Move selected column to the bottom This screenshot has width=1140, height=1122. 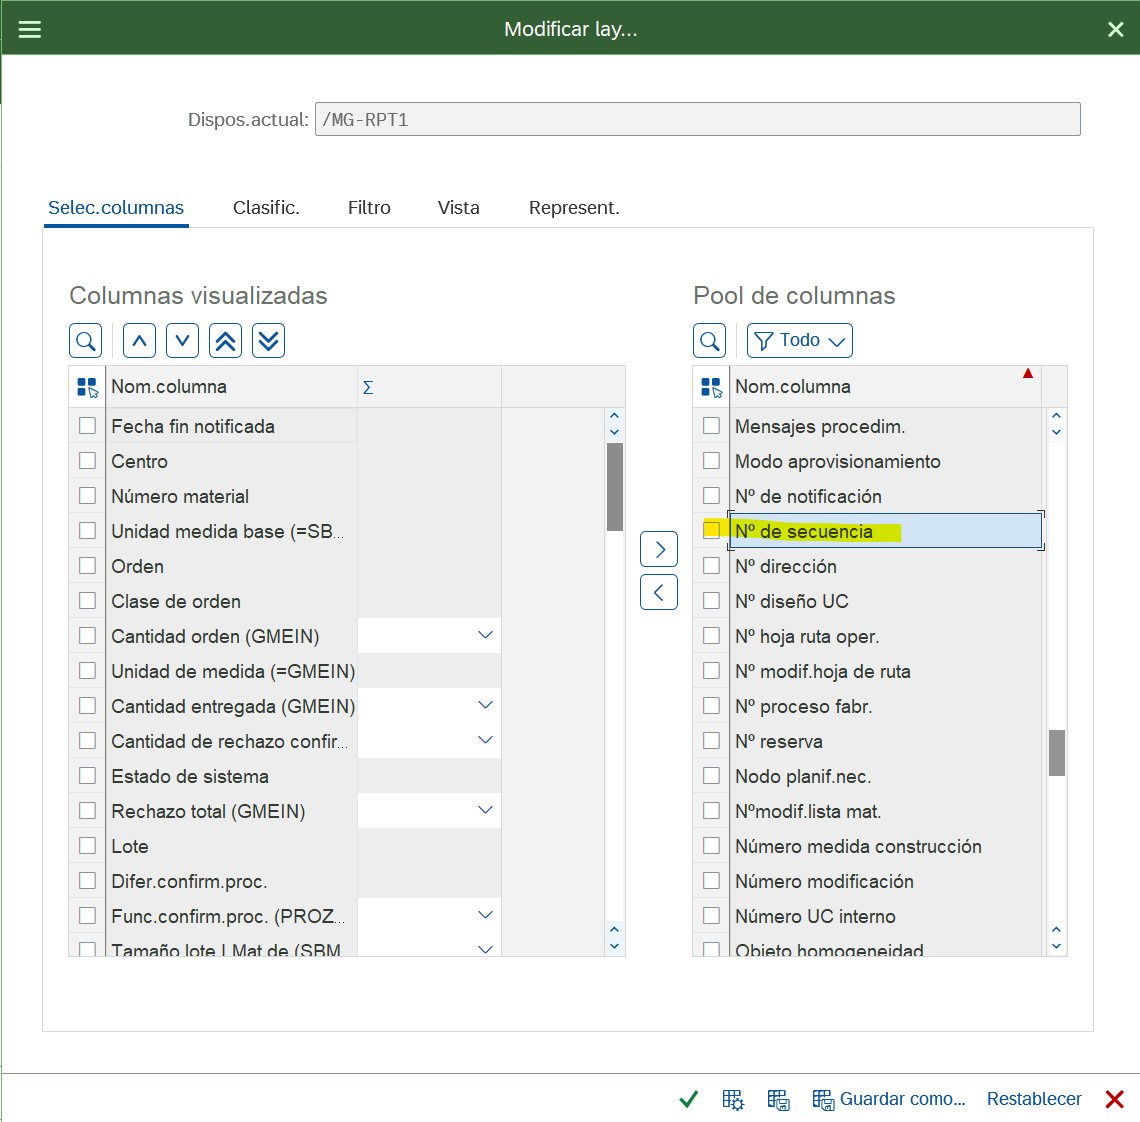point(268,341)
